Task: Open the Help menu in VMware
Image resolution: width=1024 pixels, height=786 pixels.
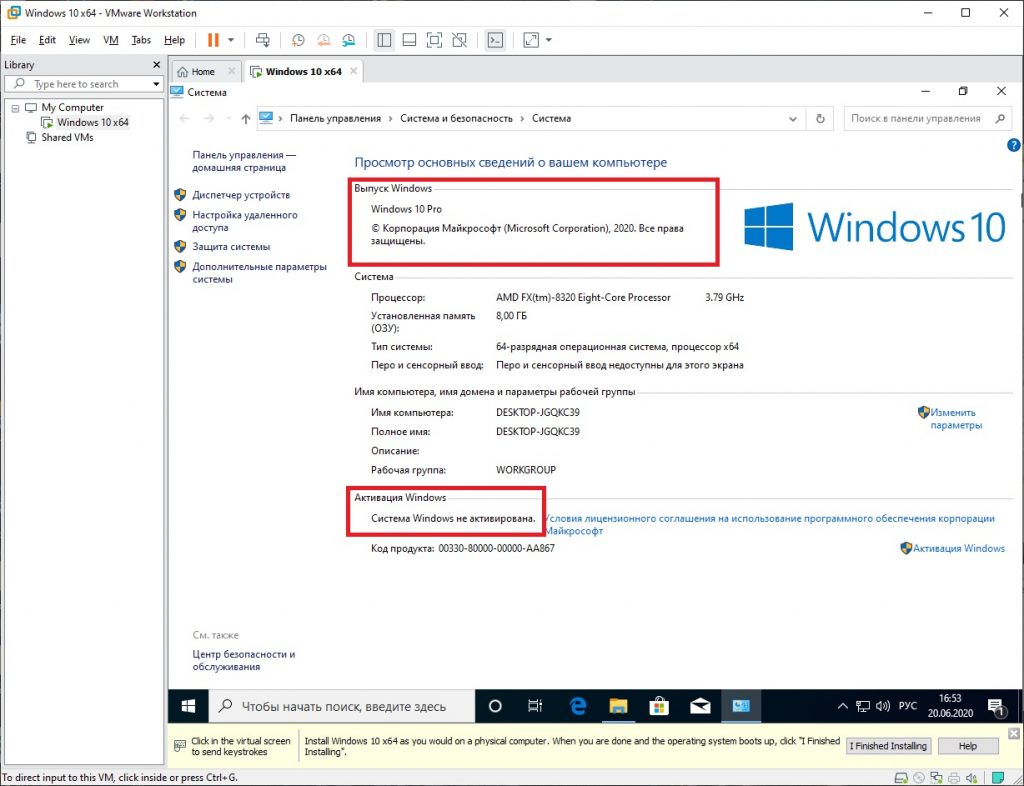Action: pos(174,40)
